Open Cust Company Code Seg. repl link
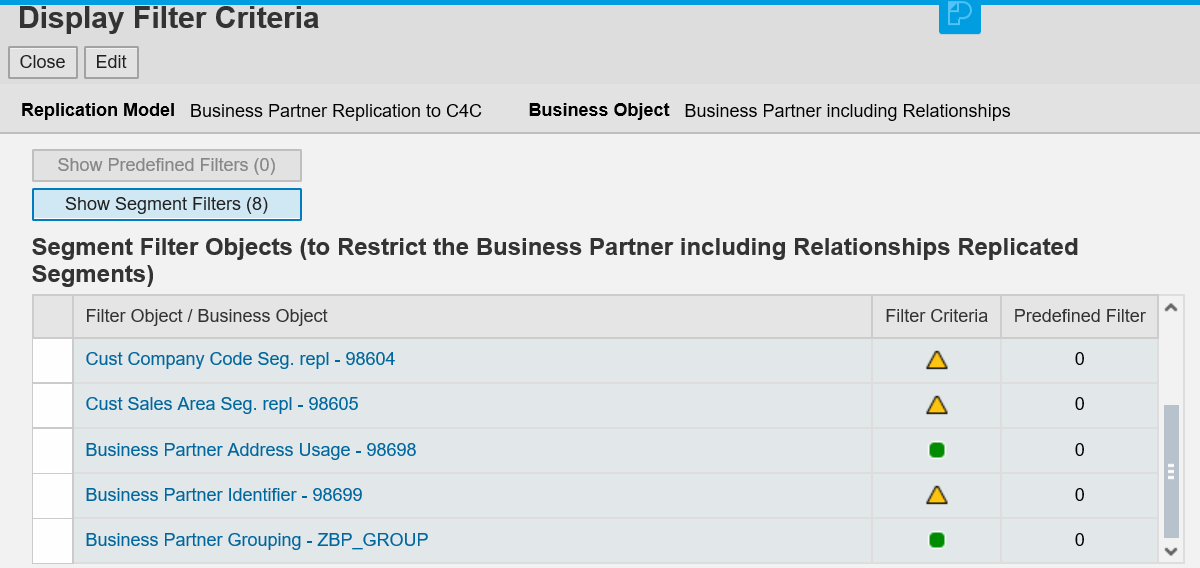Image resolution: width=1200 pixels, height=568 pixels. 240,359
